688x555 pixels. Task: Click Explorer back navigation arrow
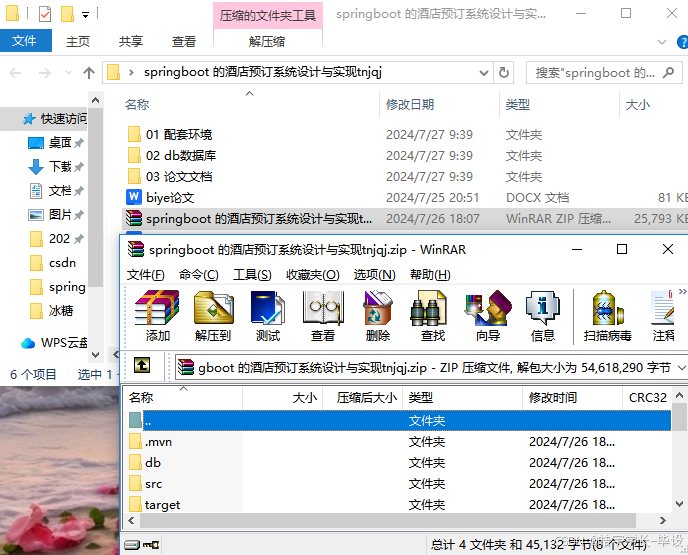coord(15,72)
